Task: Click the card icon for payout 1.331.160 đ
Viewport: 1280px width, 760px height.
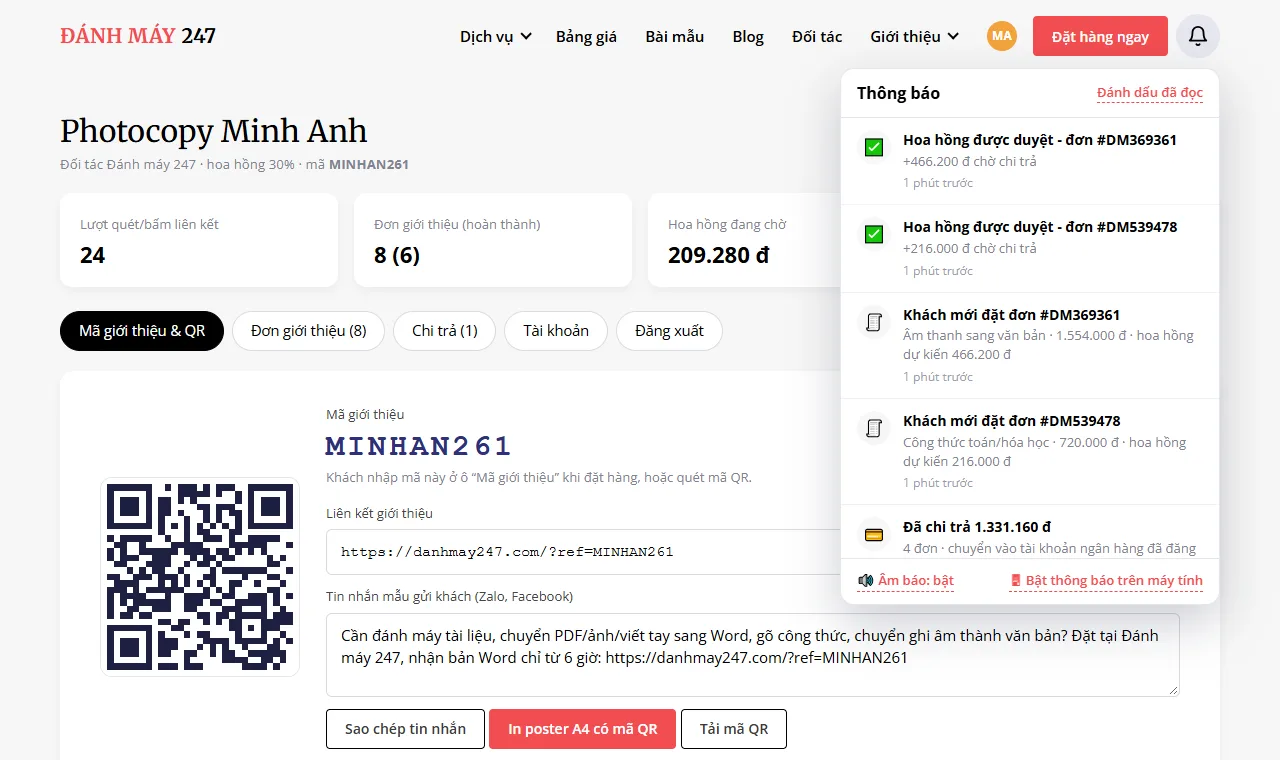Action: [874, 535]
